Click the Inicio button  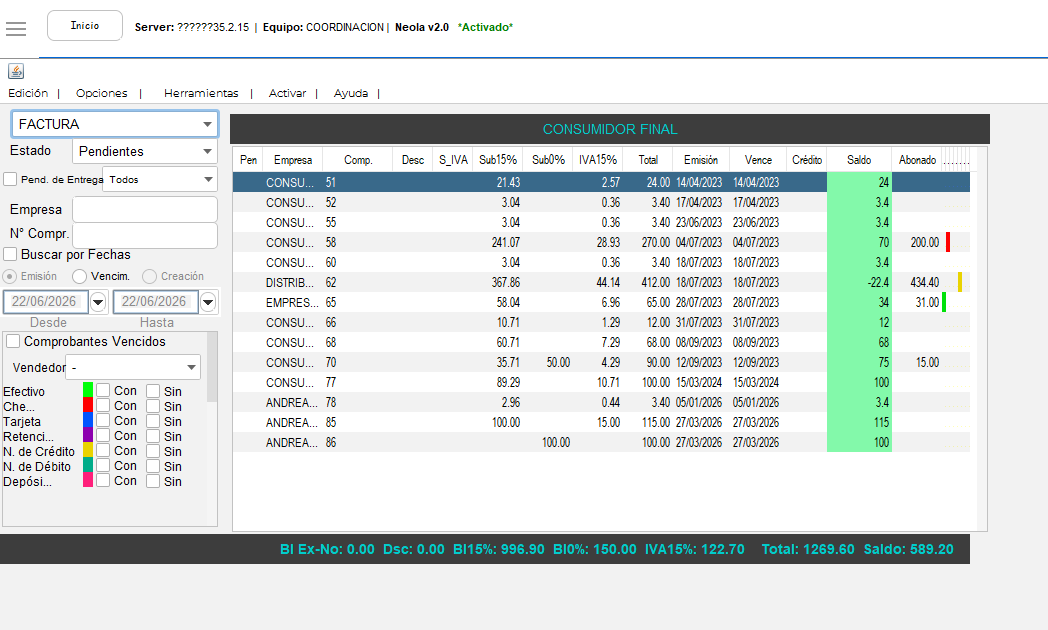[85, 25]
